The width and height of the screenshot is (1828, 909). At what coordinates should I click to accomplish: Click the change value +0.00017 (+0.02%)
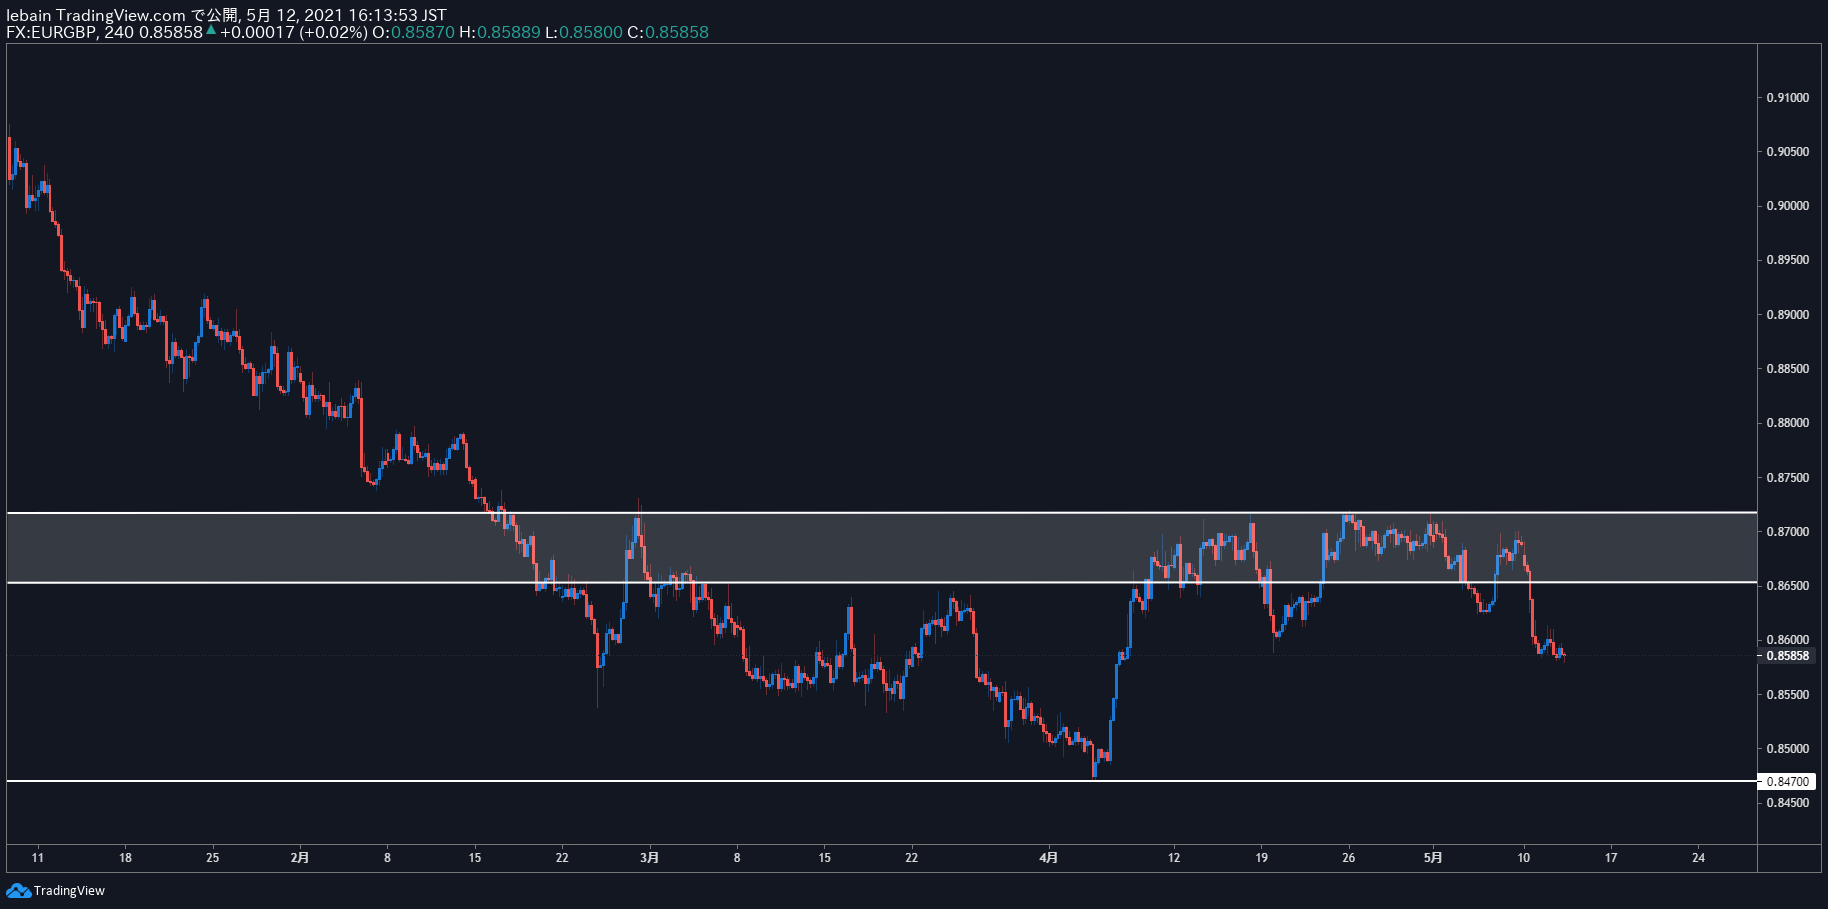(x=293, y=32)
